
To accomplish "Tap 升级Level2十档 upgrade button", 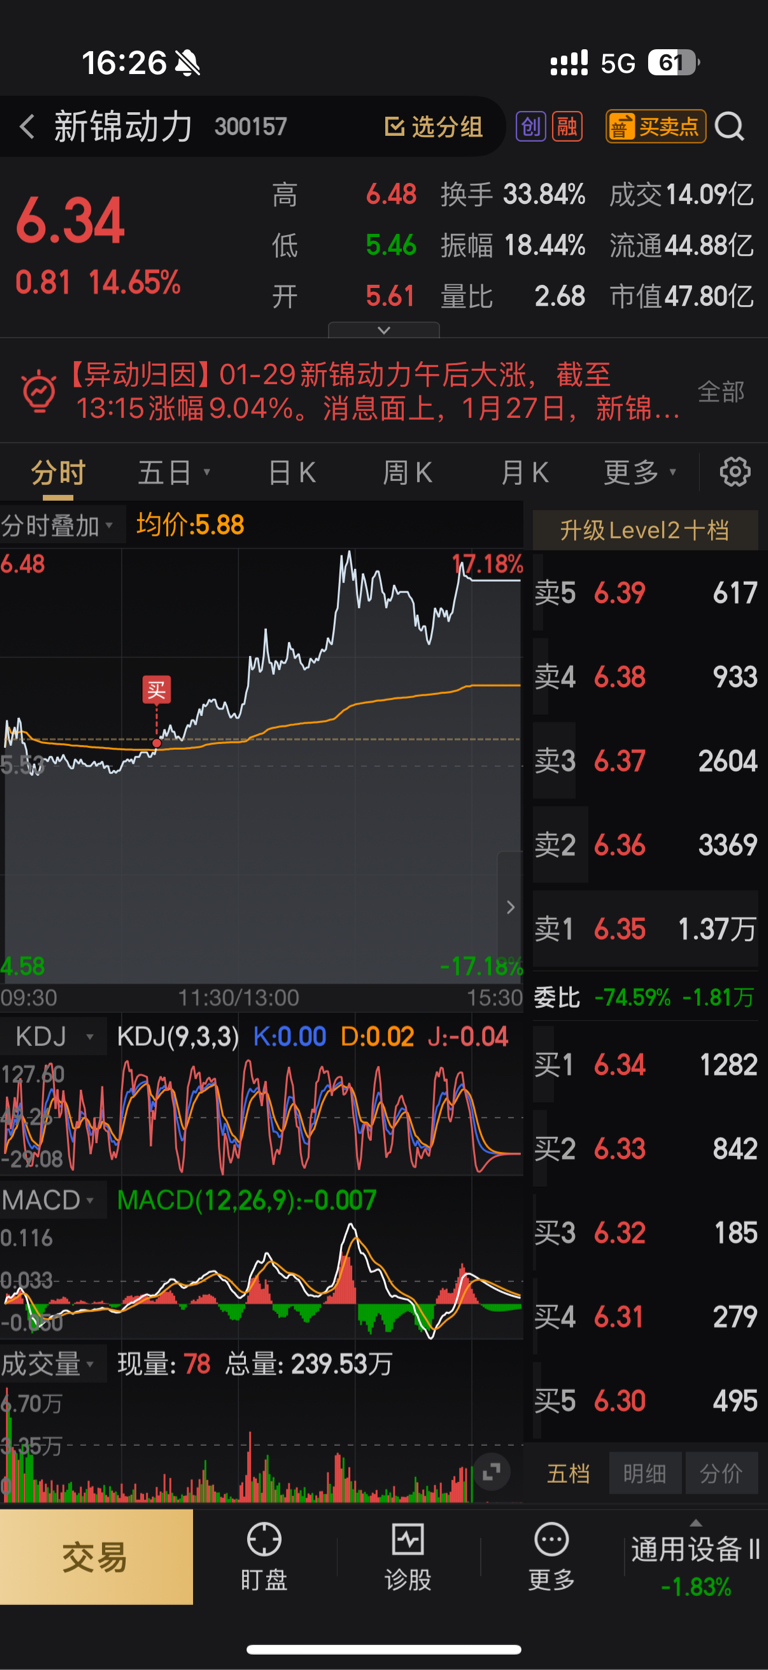I will coord(645,530).
